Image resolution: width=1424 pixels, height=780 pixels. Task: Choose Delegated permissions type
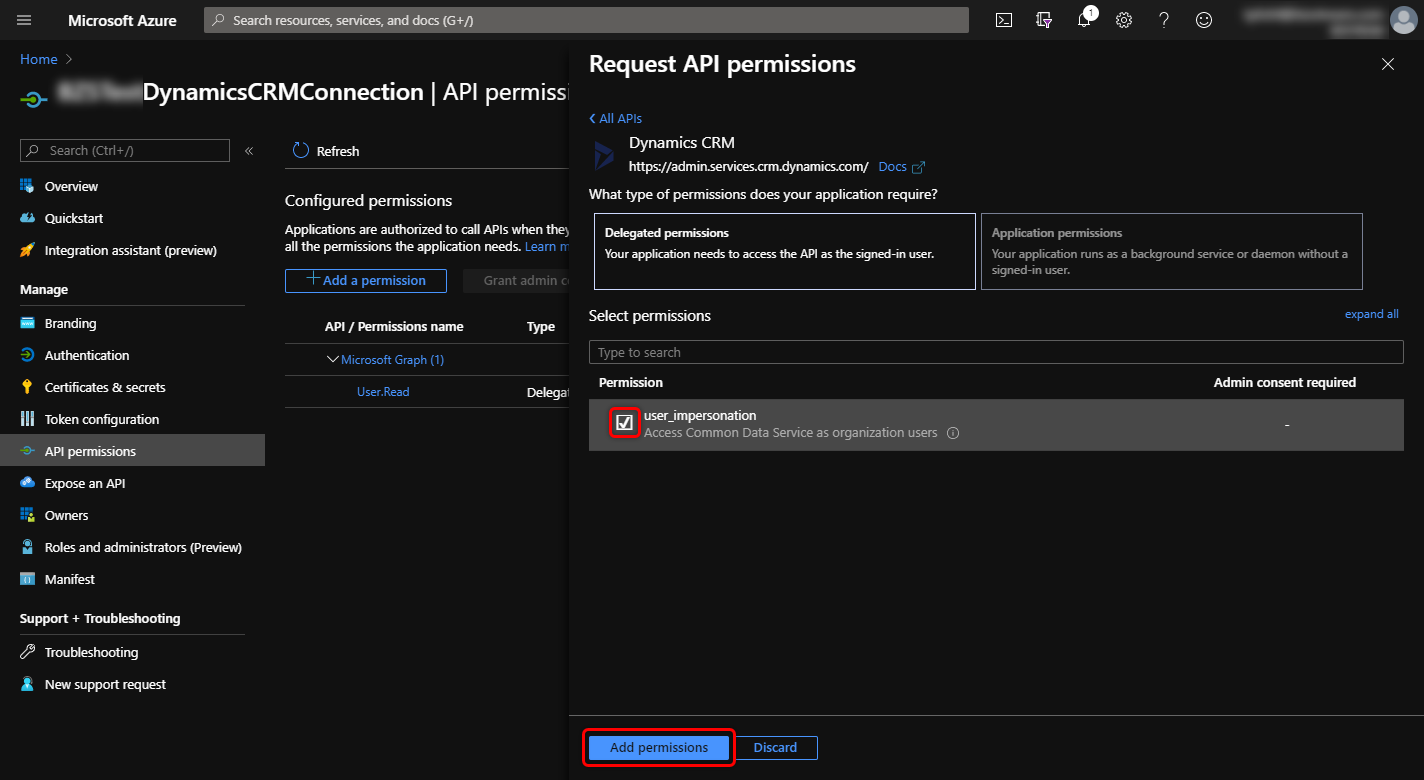click(785, 251)
